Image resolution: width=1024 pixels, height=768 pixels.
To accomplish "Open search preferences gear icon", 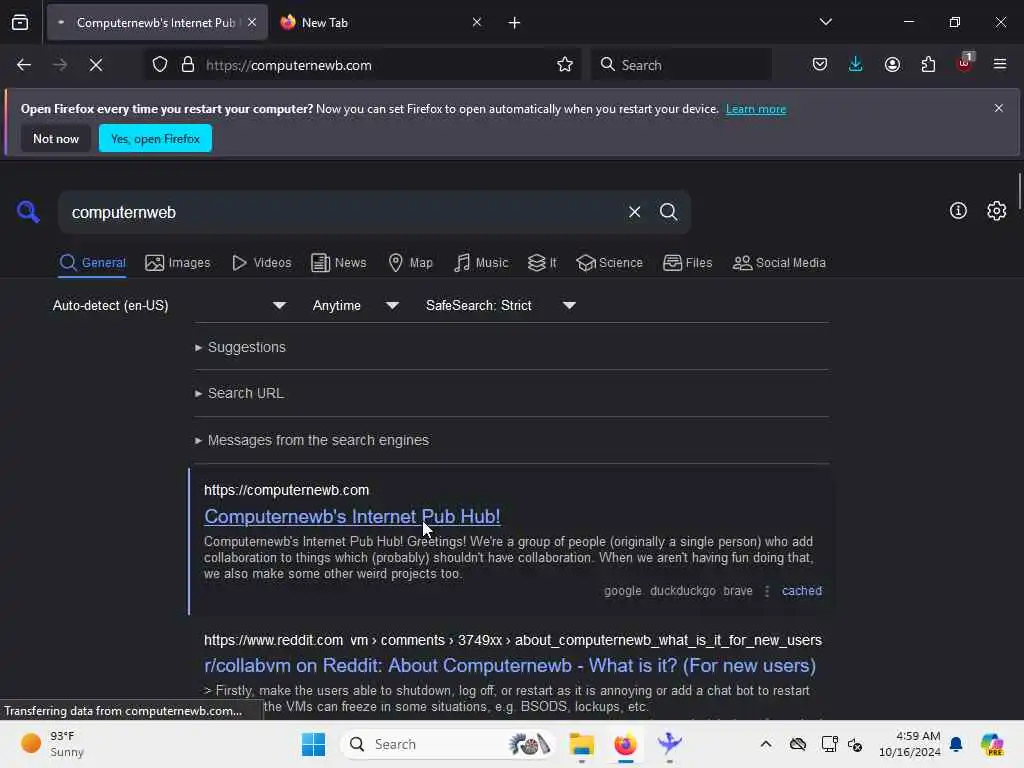I will tap(997, 210).
